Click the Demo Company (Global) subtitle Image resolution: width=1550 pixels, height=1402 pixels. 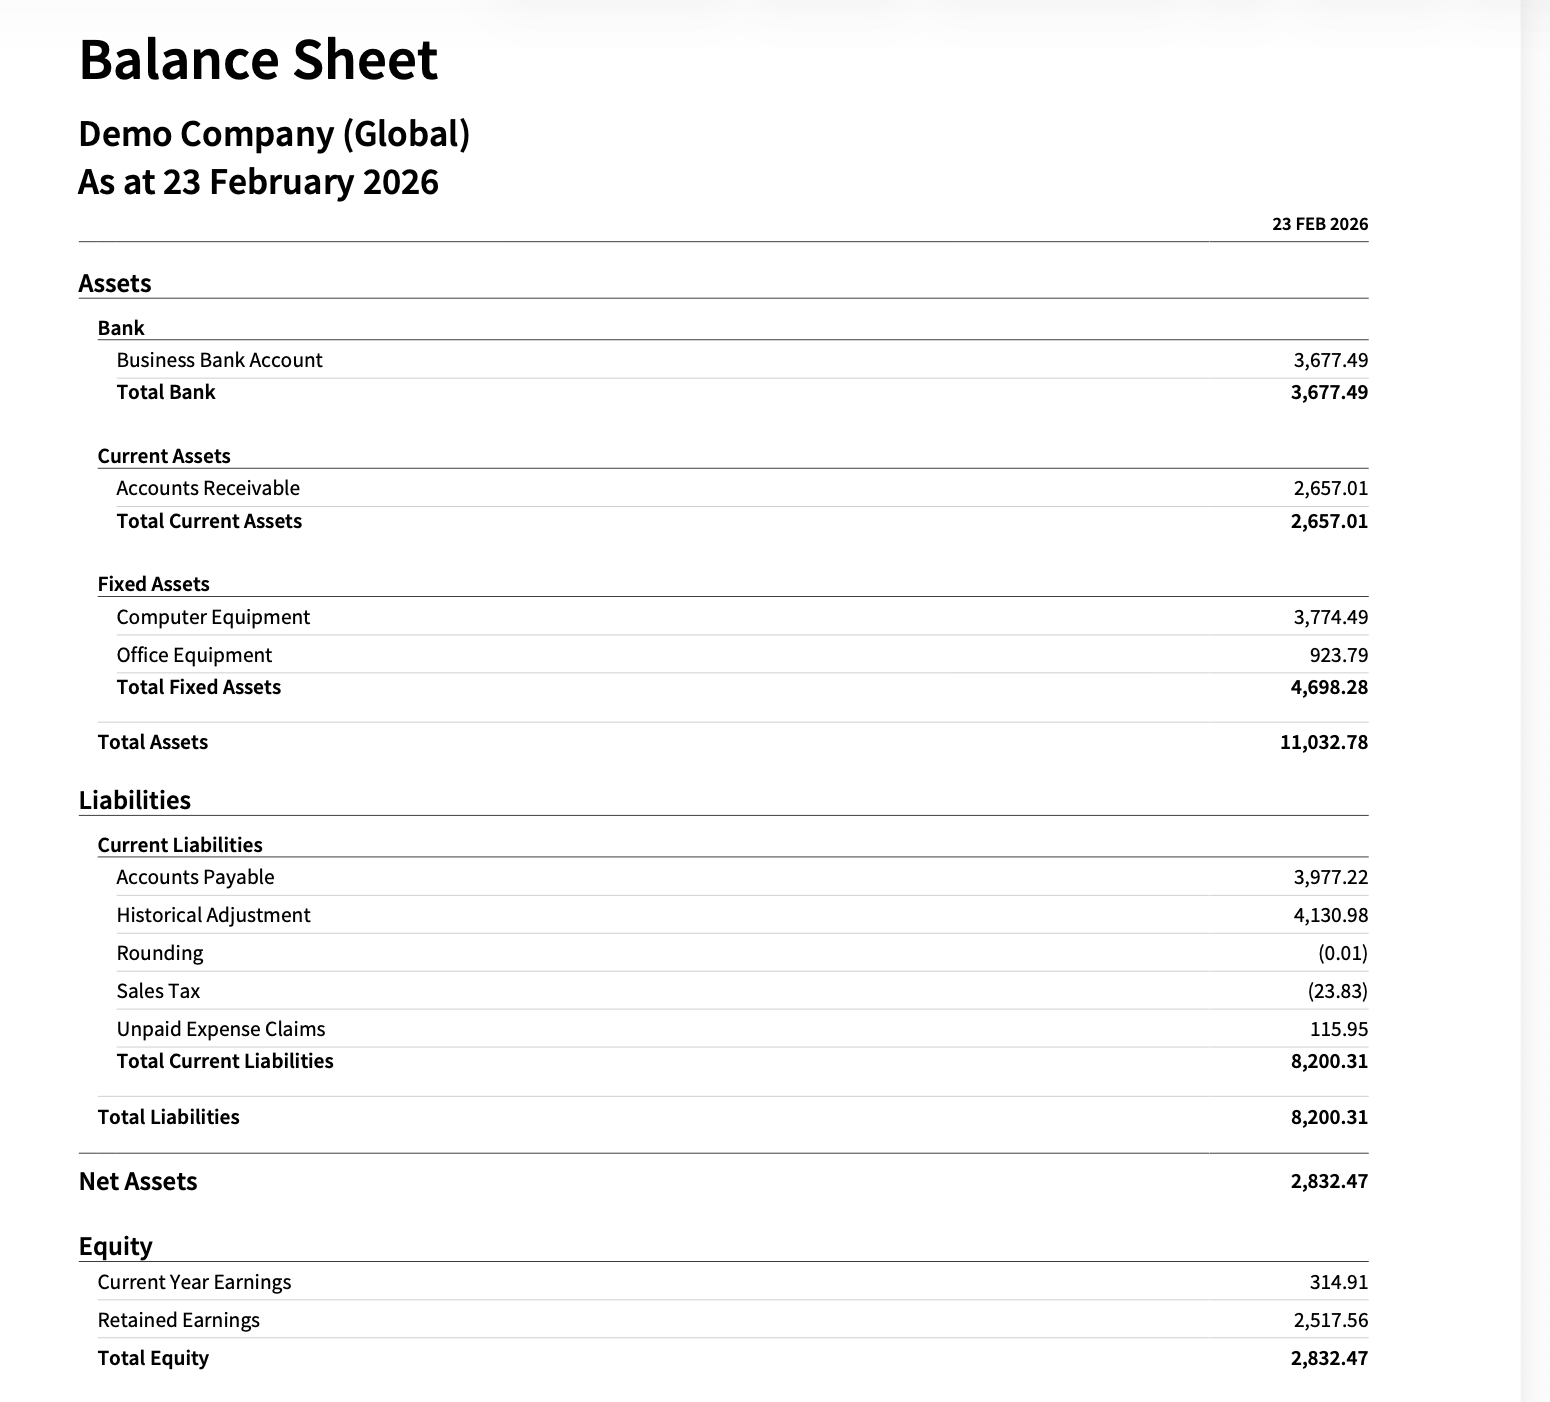[x=274, y=134]
